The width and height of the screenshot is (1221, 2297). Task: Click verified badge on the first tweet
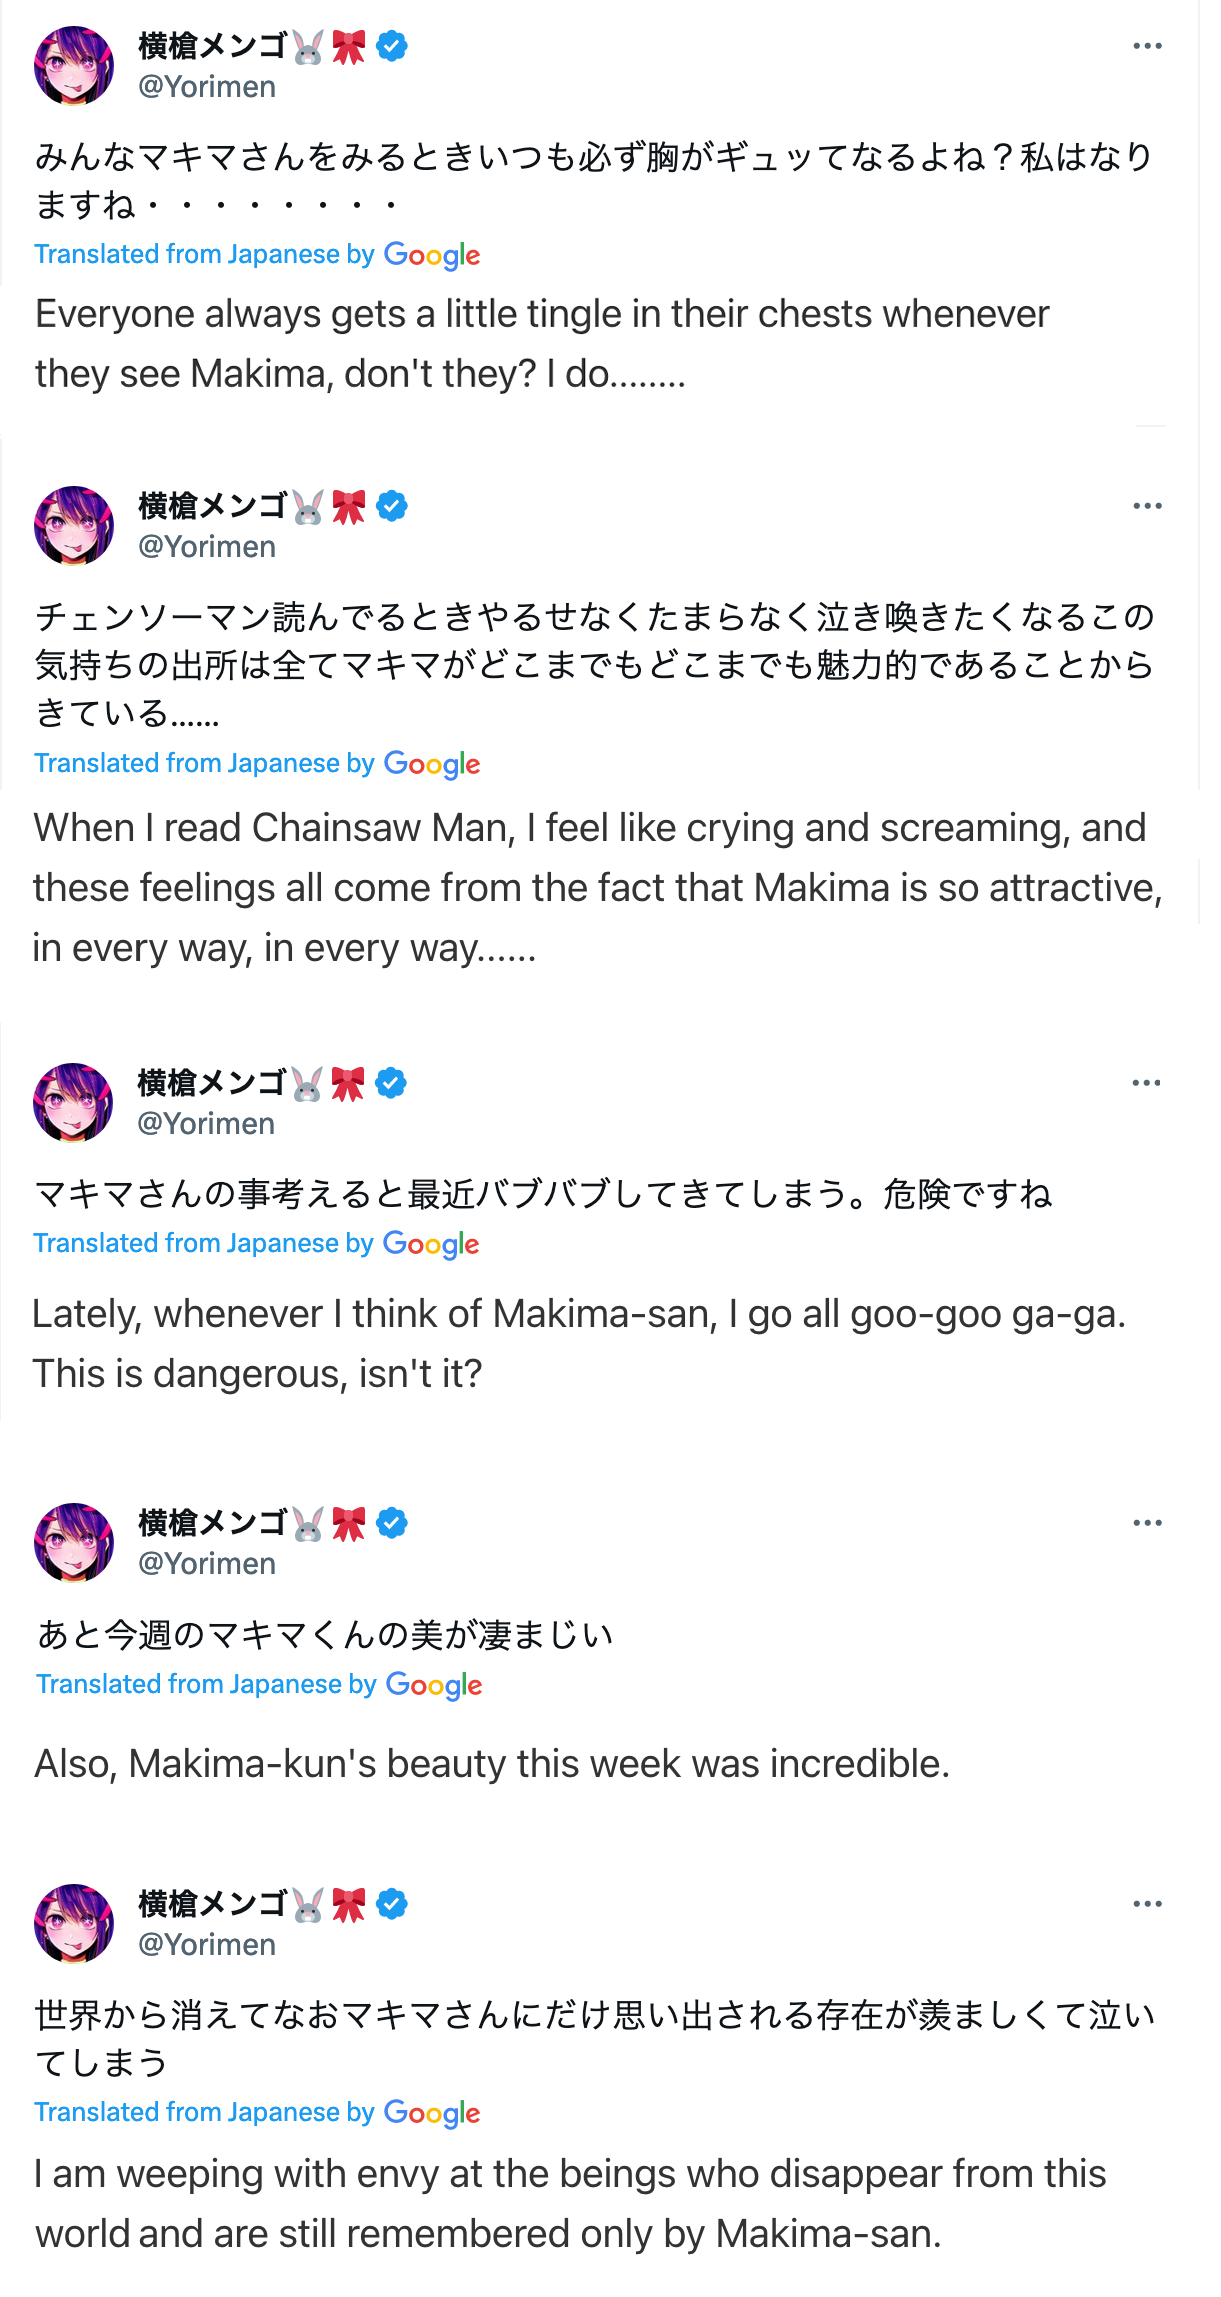392,46
